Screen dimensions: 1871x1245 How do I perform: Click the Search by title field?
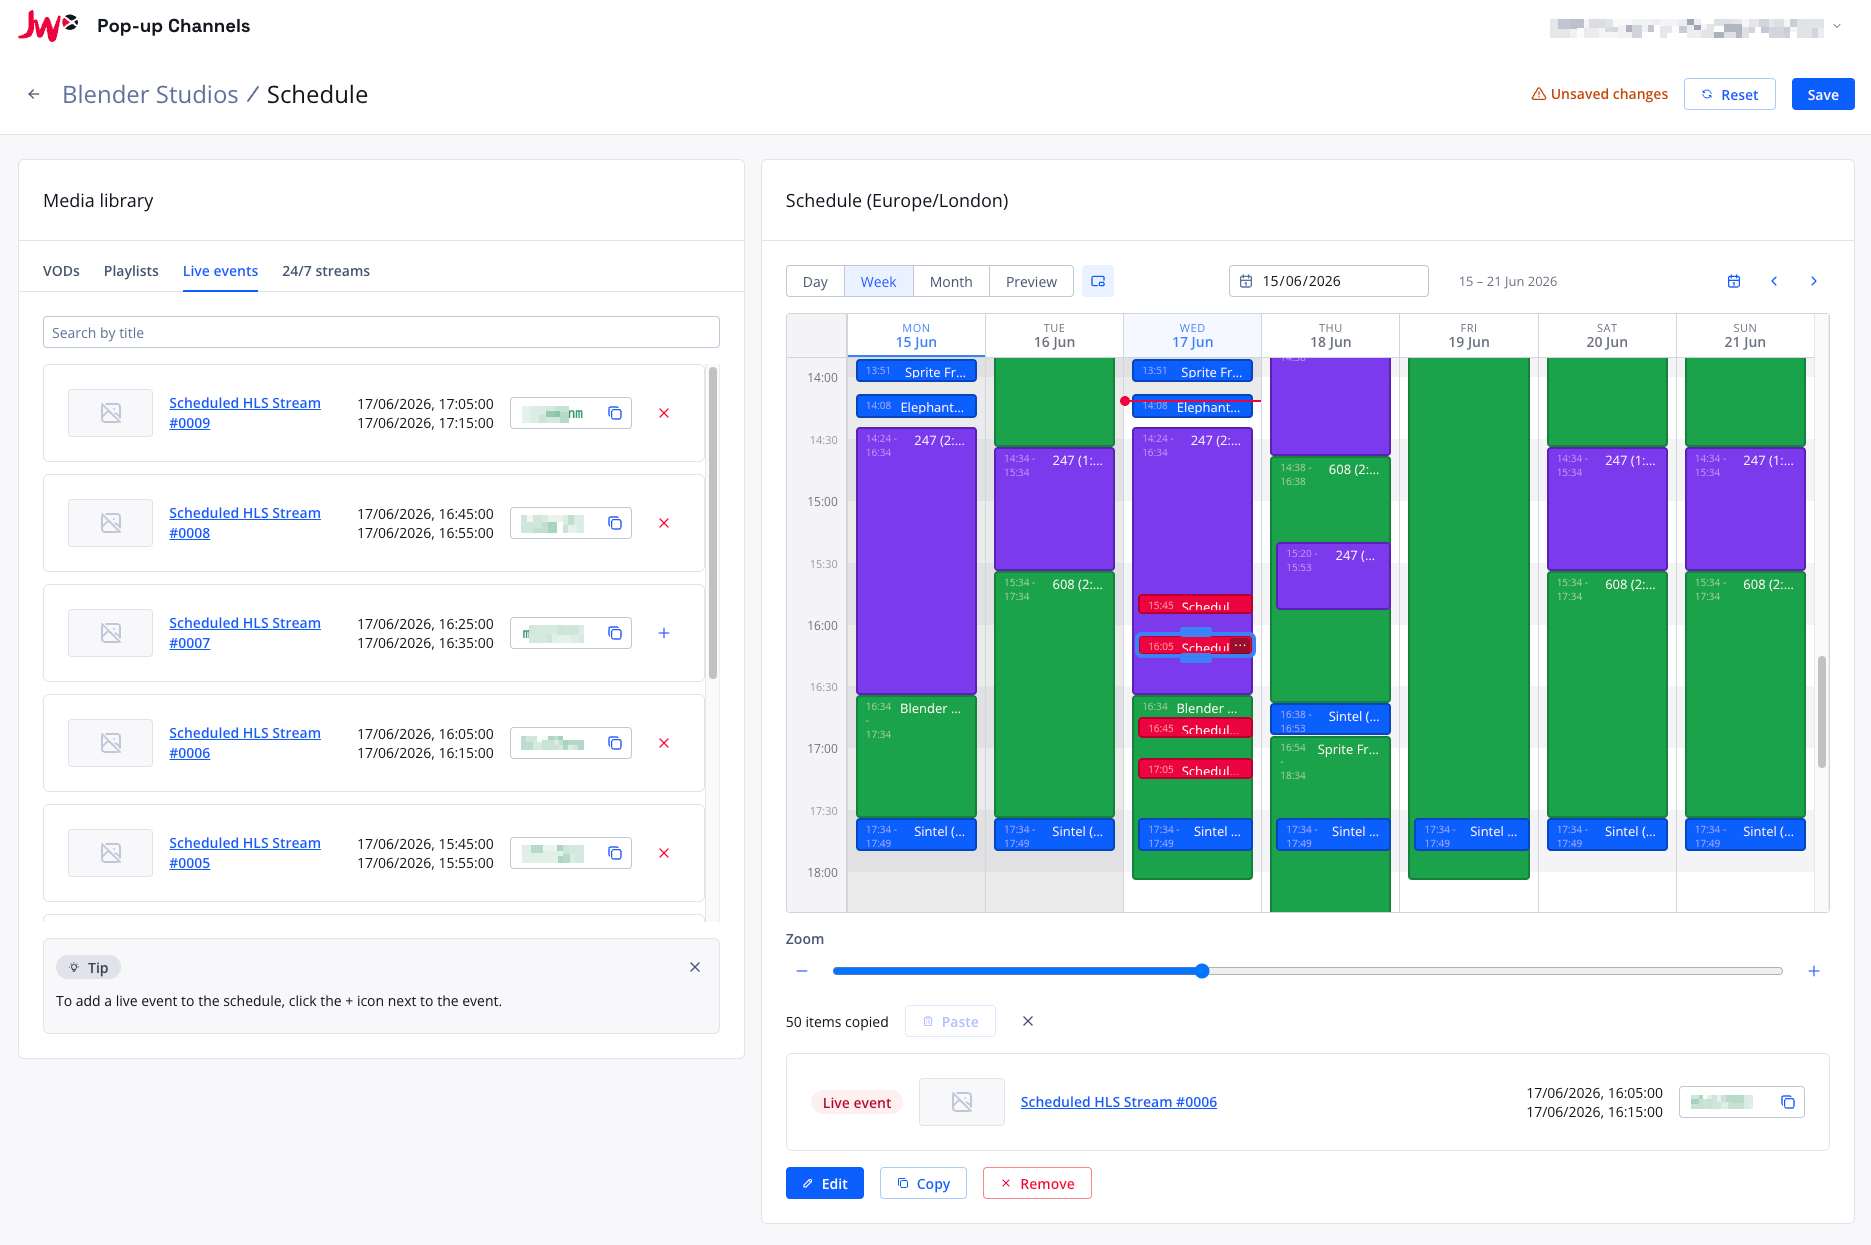[x=381, y=333]
